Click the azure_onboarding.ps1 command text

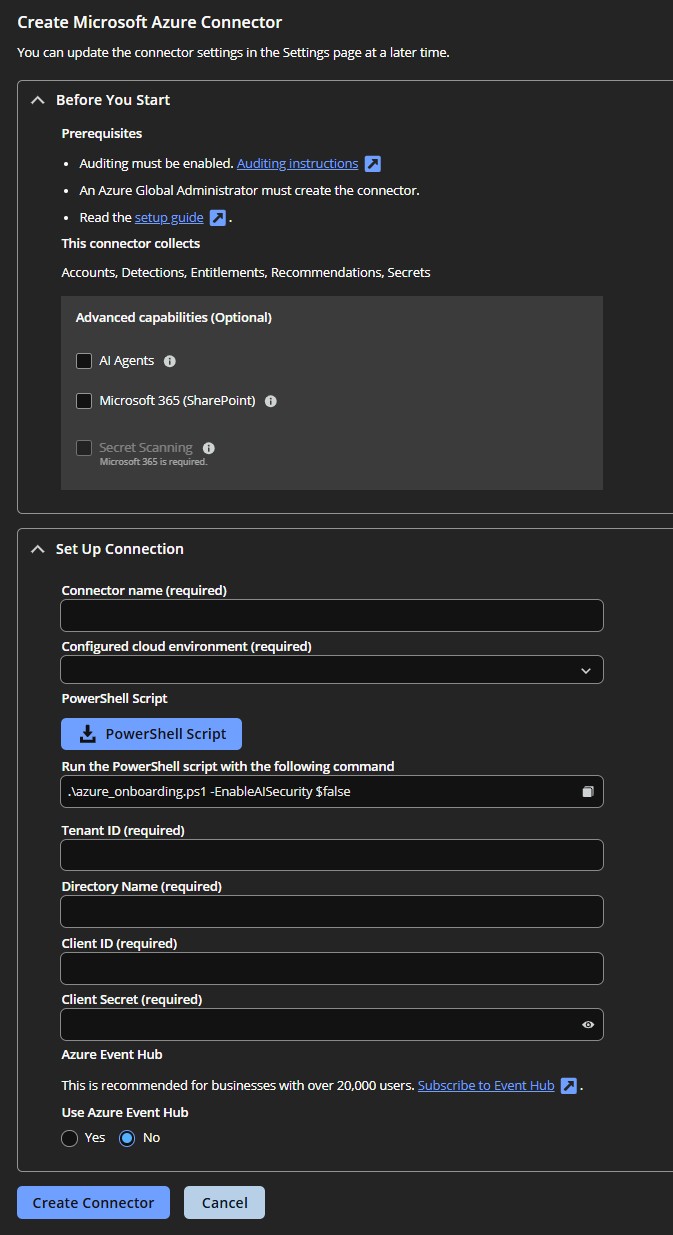click(x=208, y=791)
